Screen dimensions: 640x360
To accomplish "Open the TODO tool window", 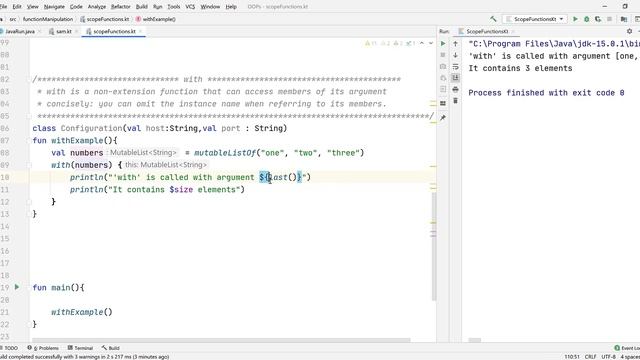I will [9, 348].
